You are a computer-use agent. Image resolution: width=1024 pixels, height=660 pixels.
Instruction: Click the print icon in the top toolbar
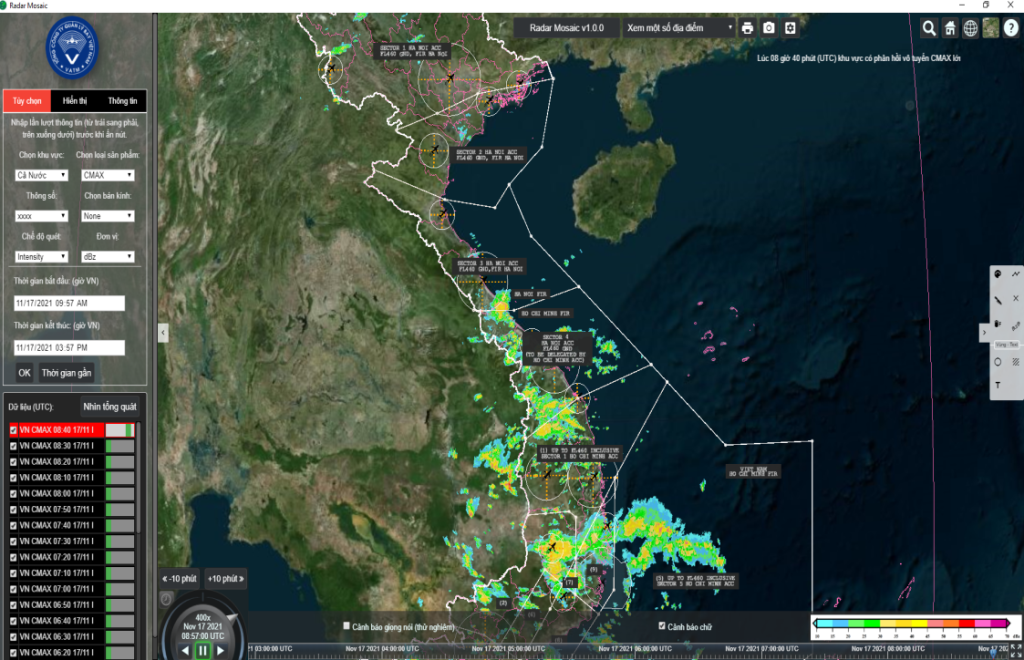748,28
